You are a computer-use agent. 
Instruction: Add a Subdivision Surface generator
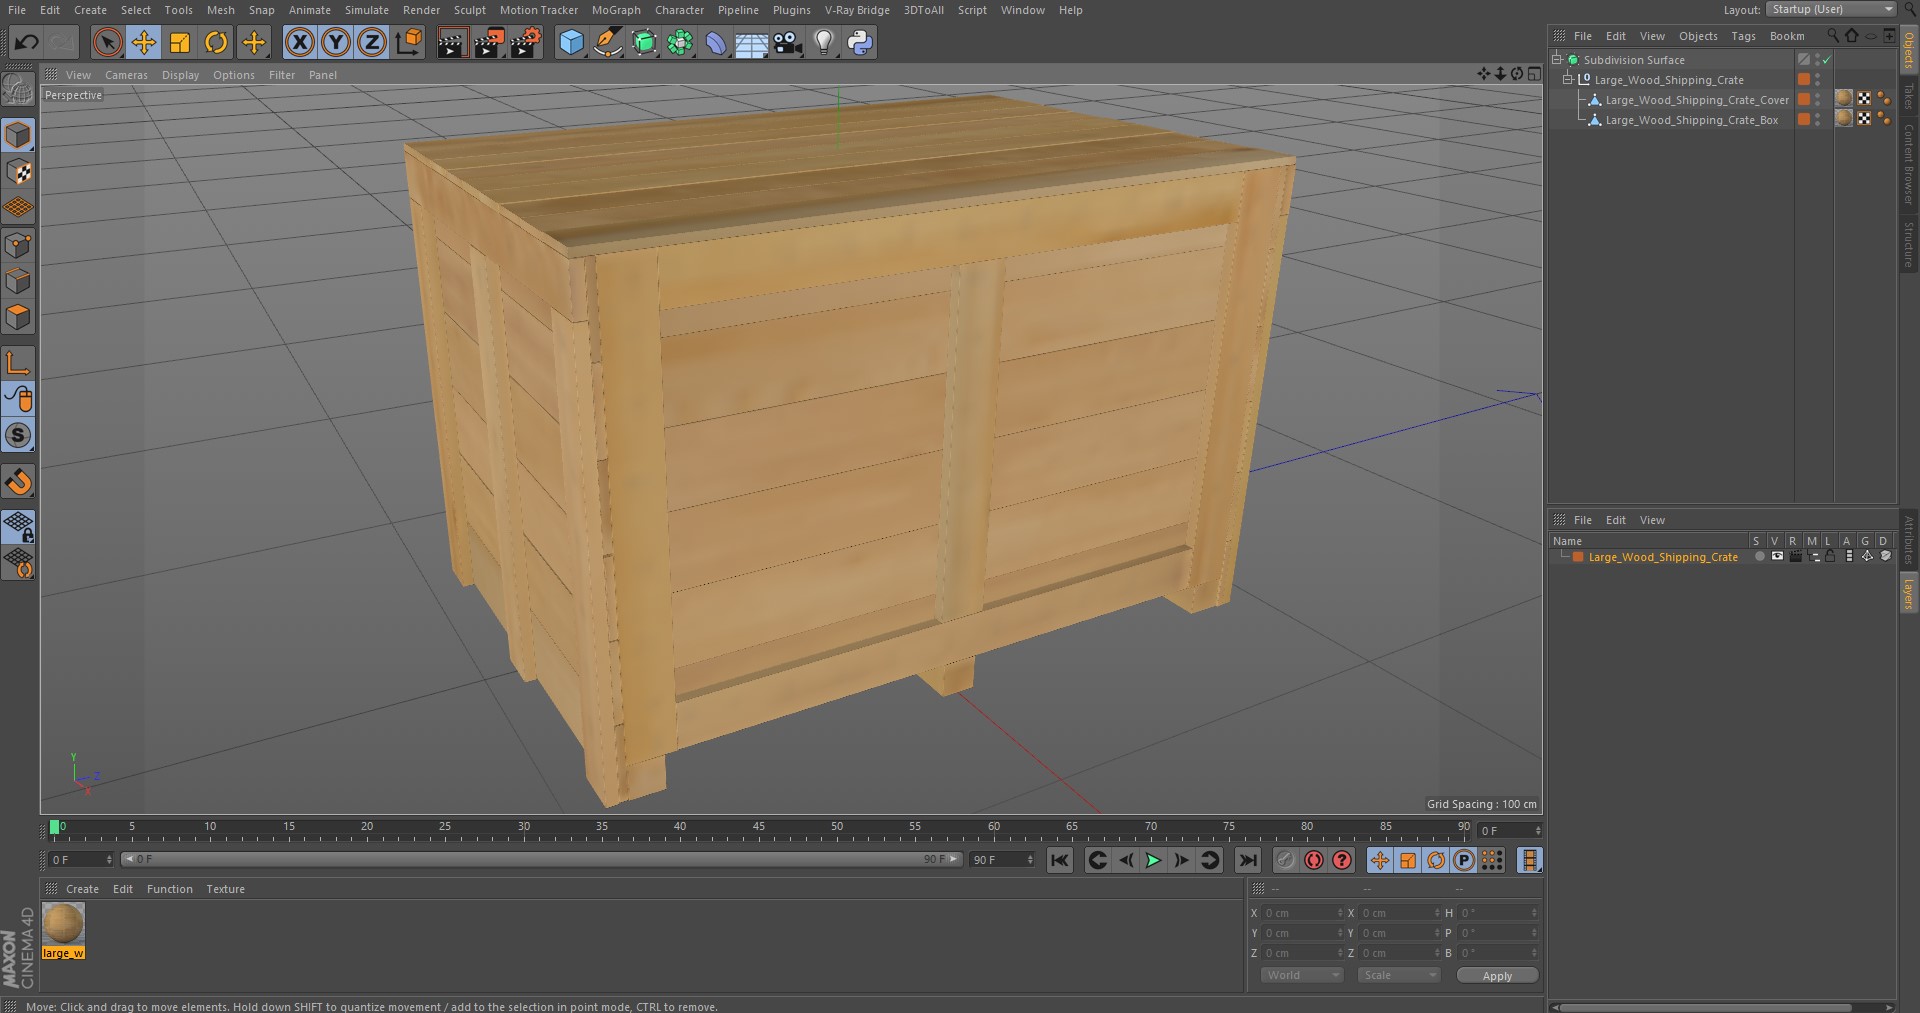pos(644,42)
